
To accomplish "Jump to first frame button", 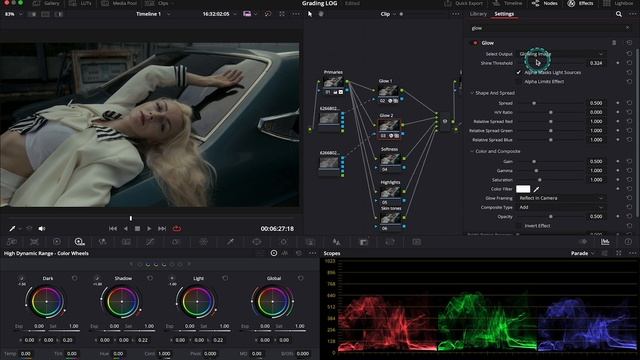I will [113, 229].
